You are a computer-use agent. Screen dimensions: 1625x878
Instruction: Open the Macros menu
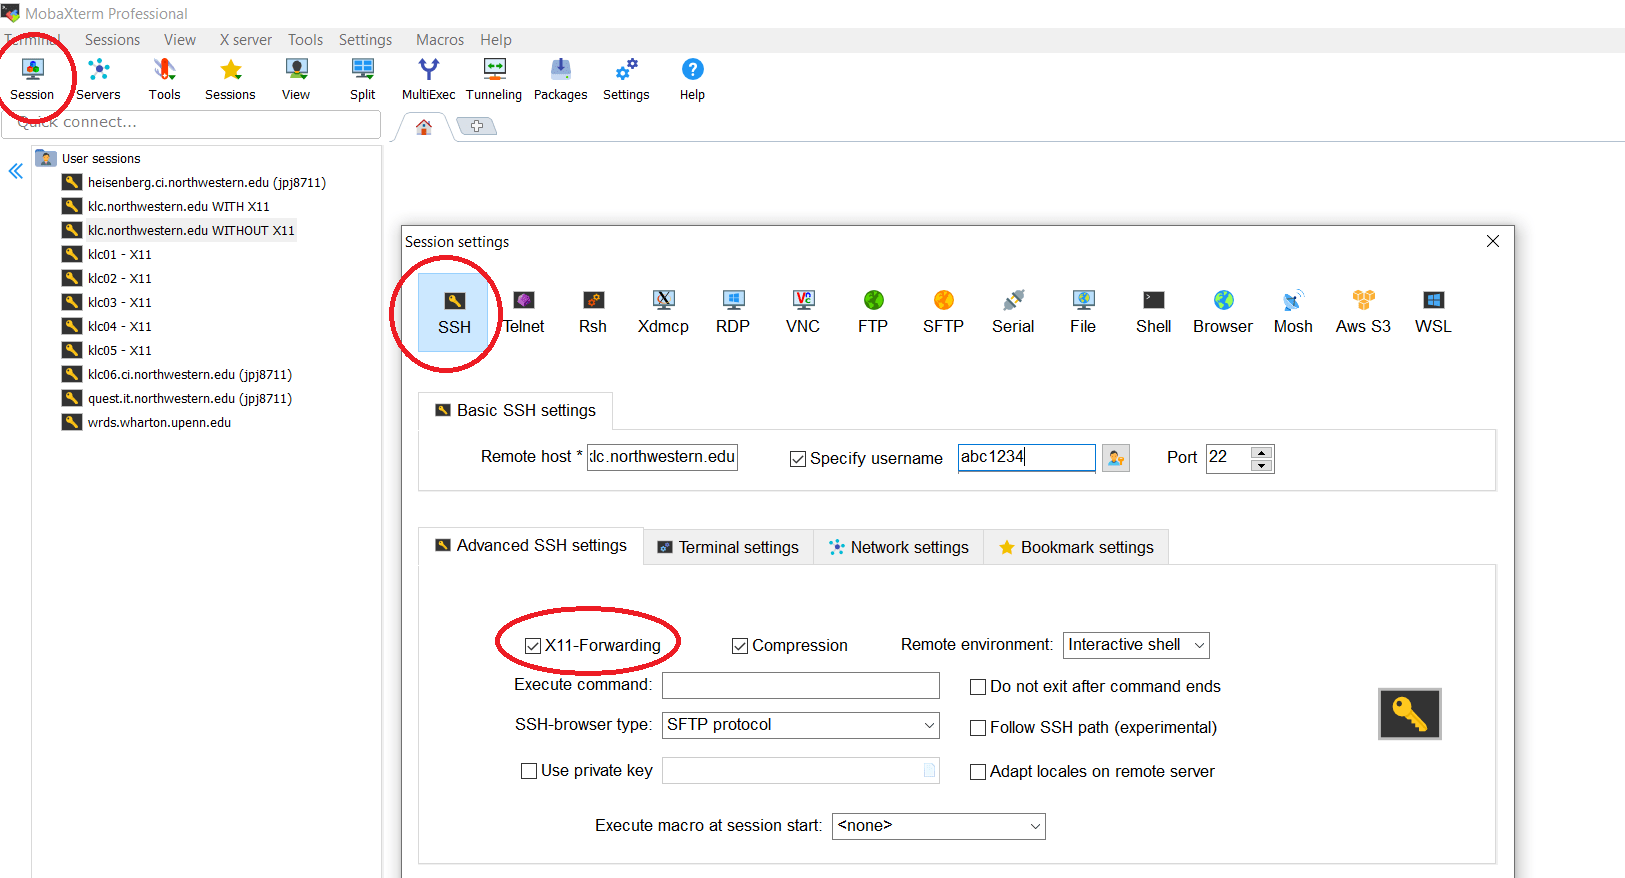[439, 40]
